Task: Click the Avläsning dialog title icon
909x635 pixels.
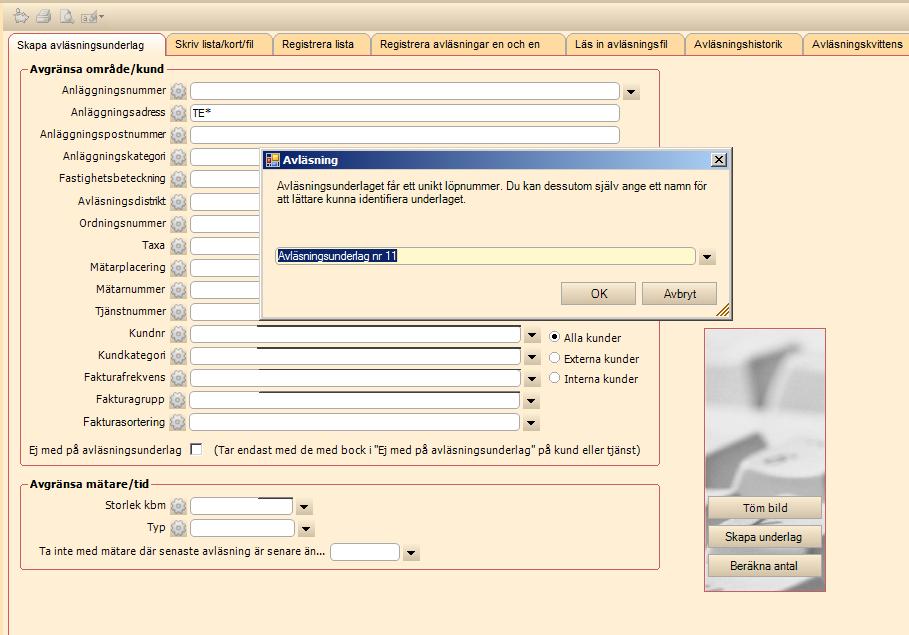Action: coord(272,160)
